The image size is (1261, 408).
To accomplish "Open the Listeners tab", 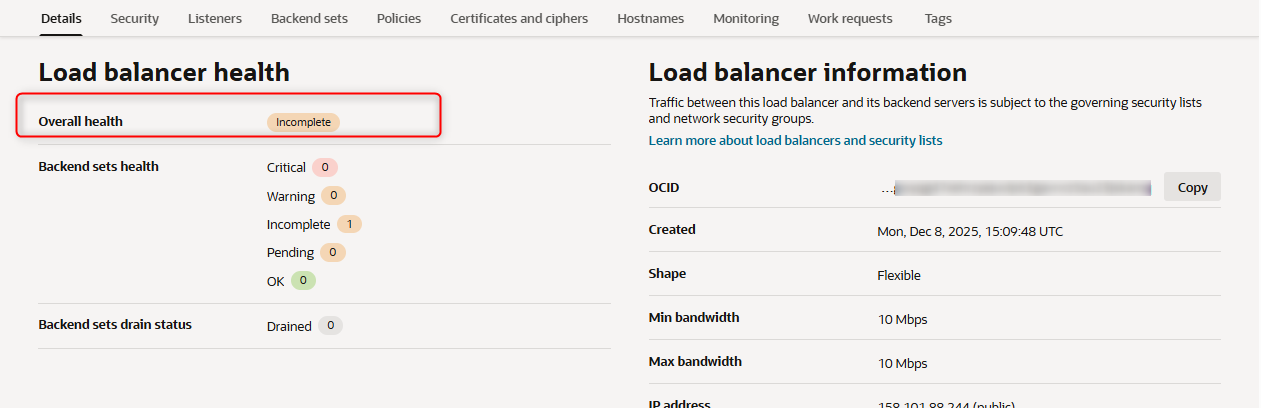I will [x=215, y=18].
